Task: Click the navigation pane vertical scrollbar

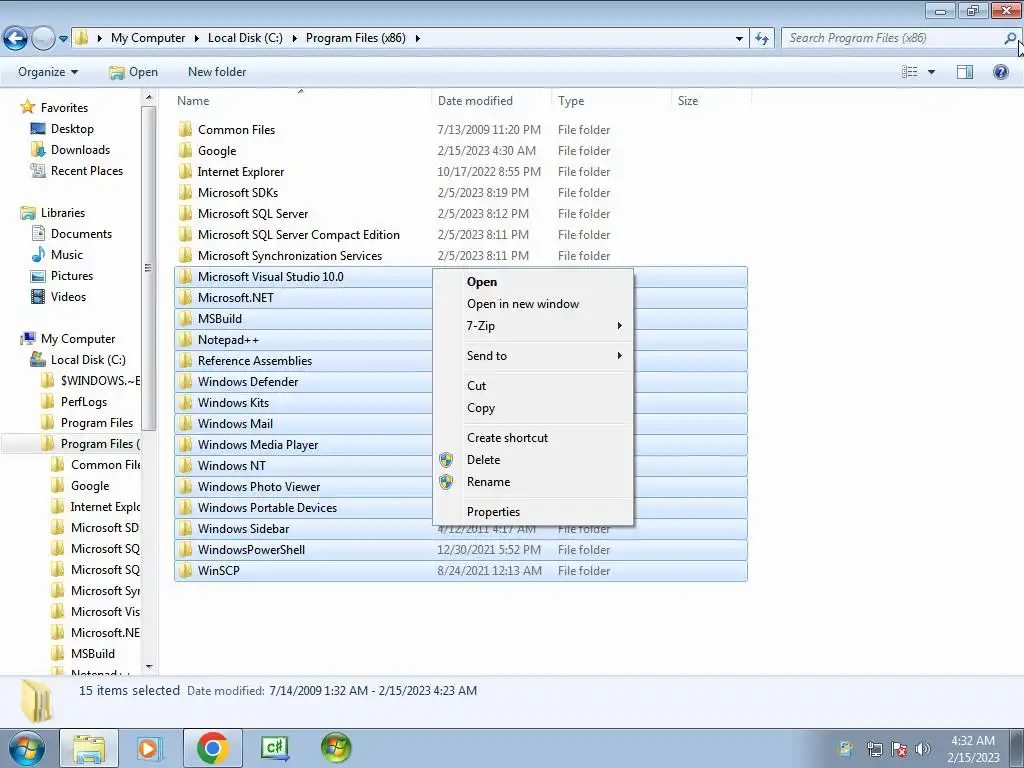Action: (x=148, y=268)
